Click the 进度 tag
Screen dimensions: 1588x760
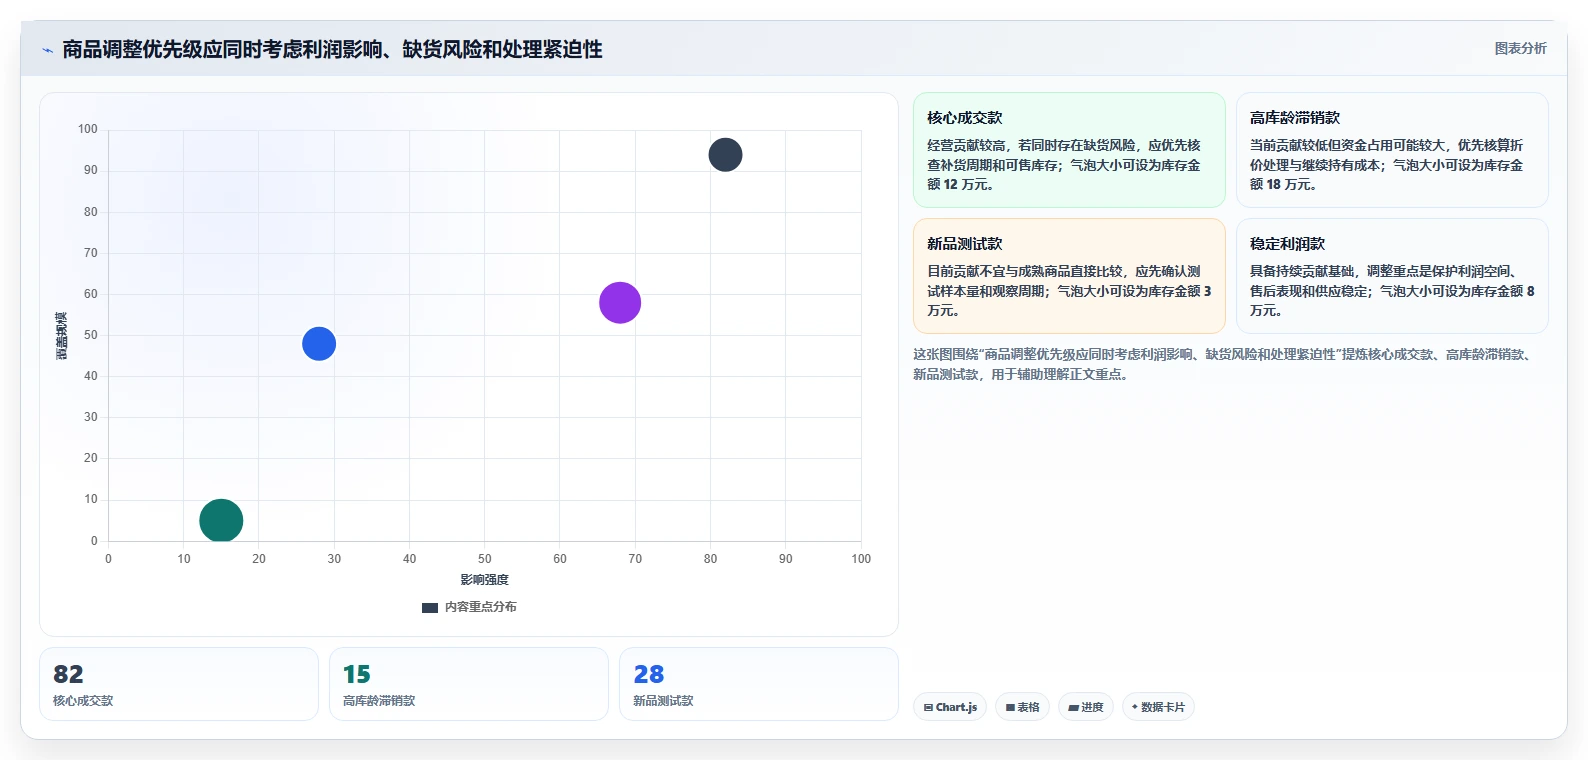(1086, 707)
